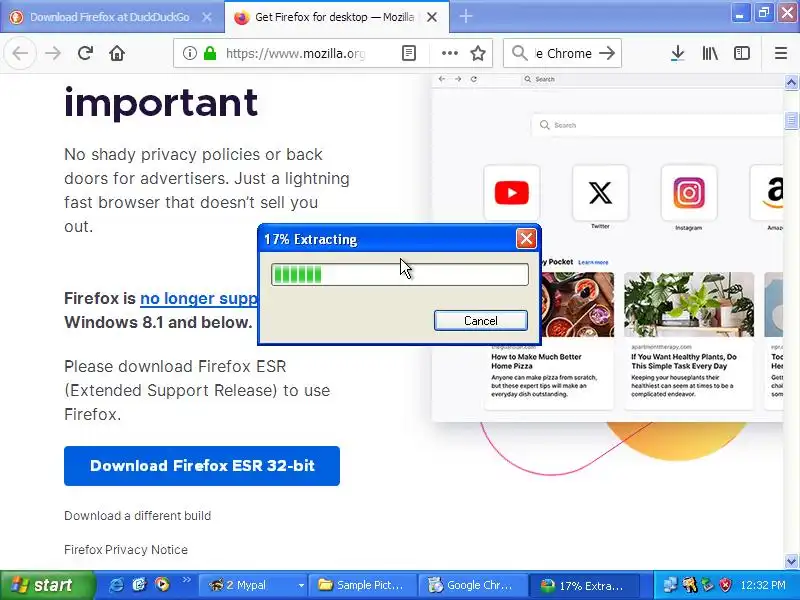Viewport: 800px width, 600px height.
Task: Click the houseplants article thumbnail
Action: point(689,305)
